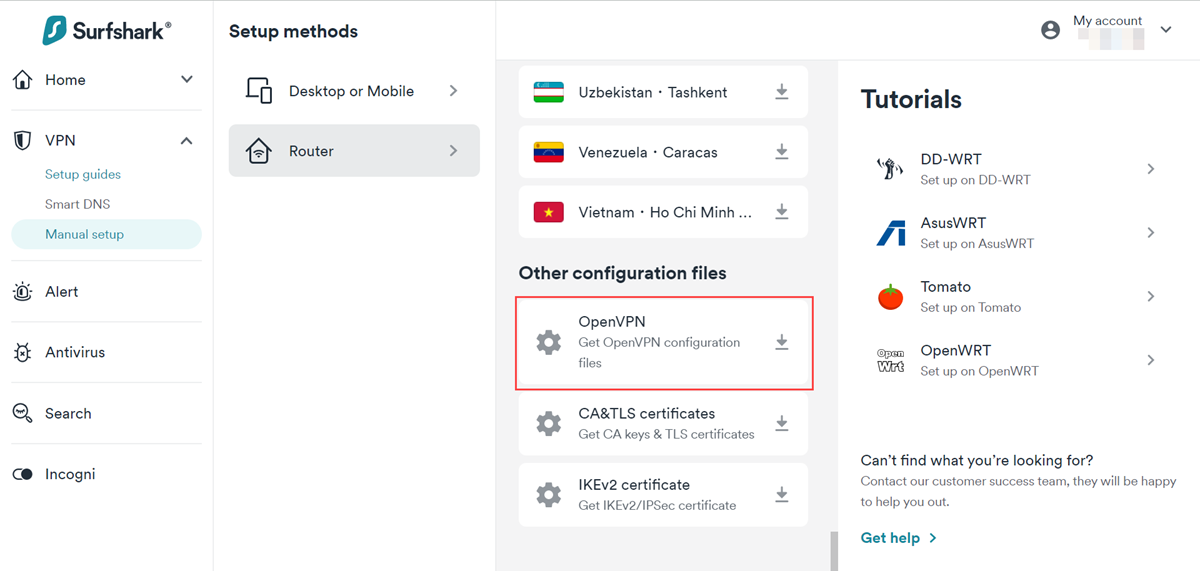Click the server list scrollbar
Viewport: 1200px width, 571px height.
click(x=832, y=551)
